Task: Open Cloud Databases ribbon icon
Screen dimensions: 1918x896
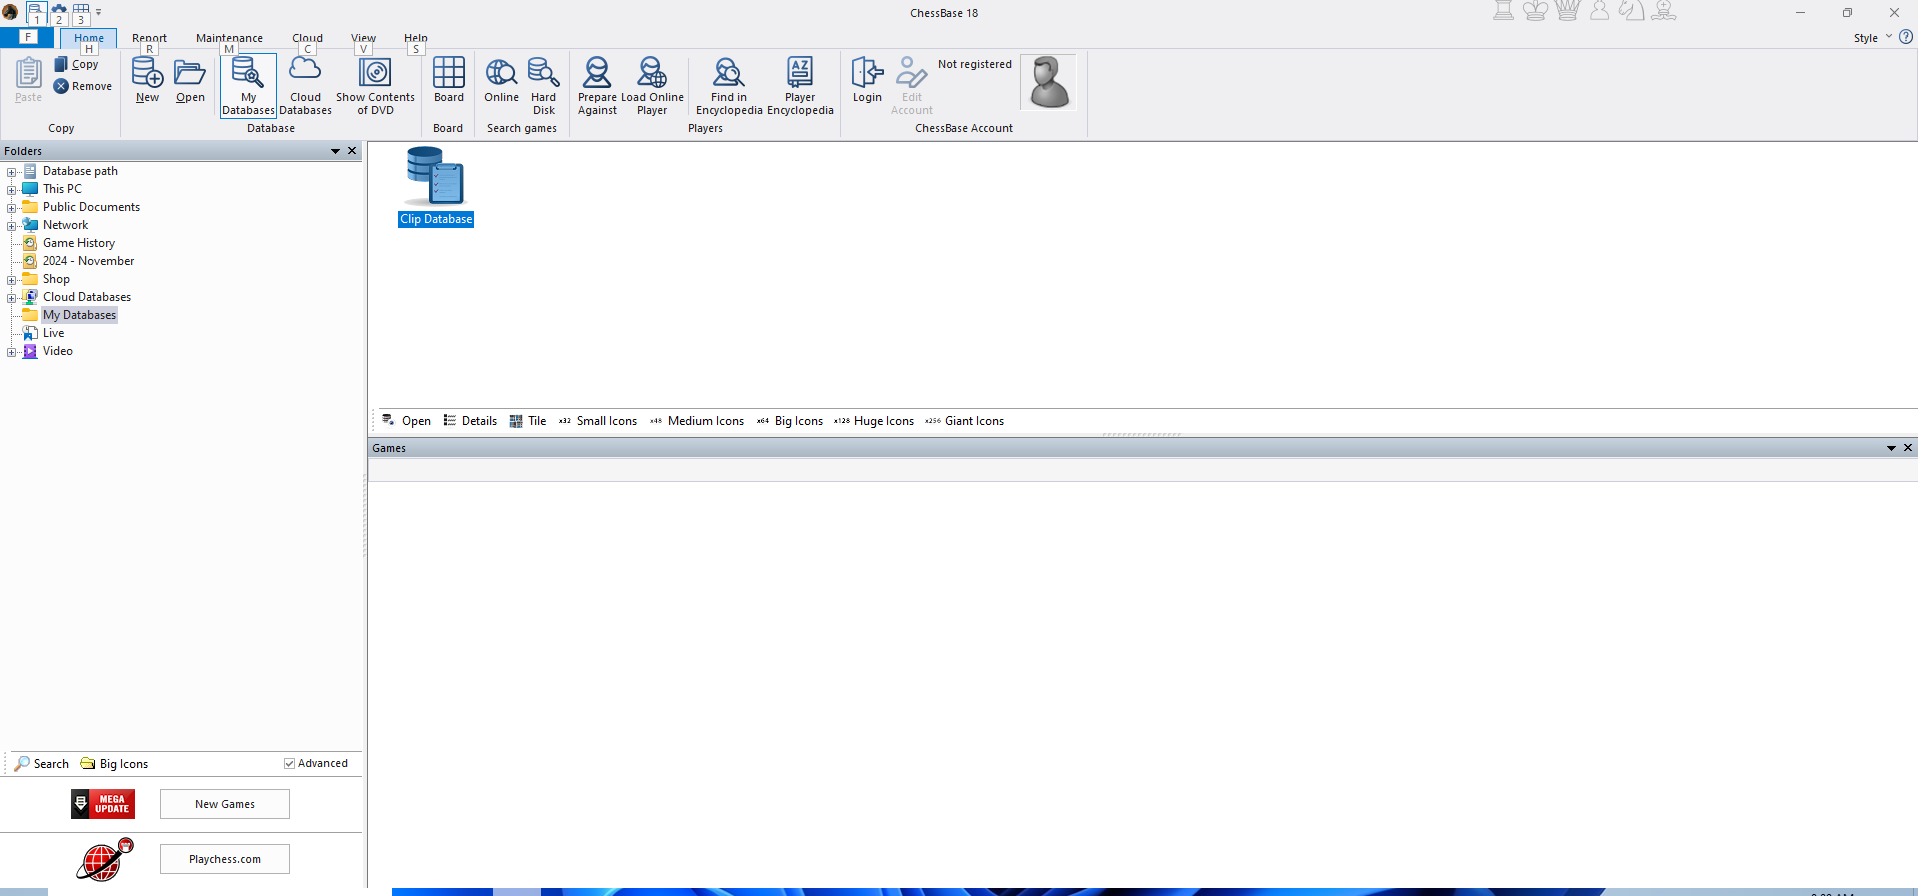Action: click(x=305, y=70)
